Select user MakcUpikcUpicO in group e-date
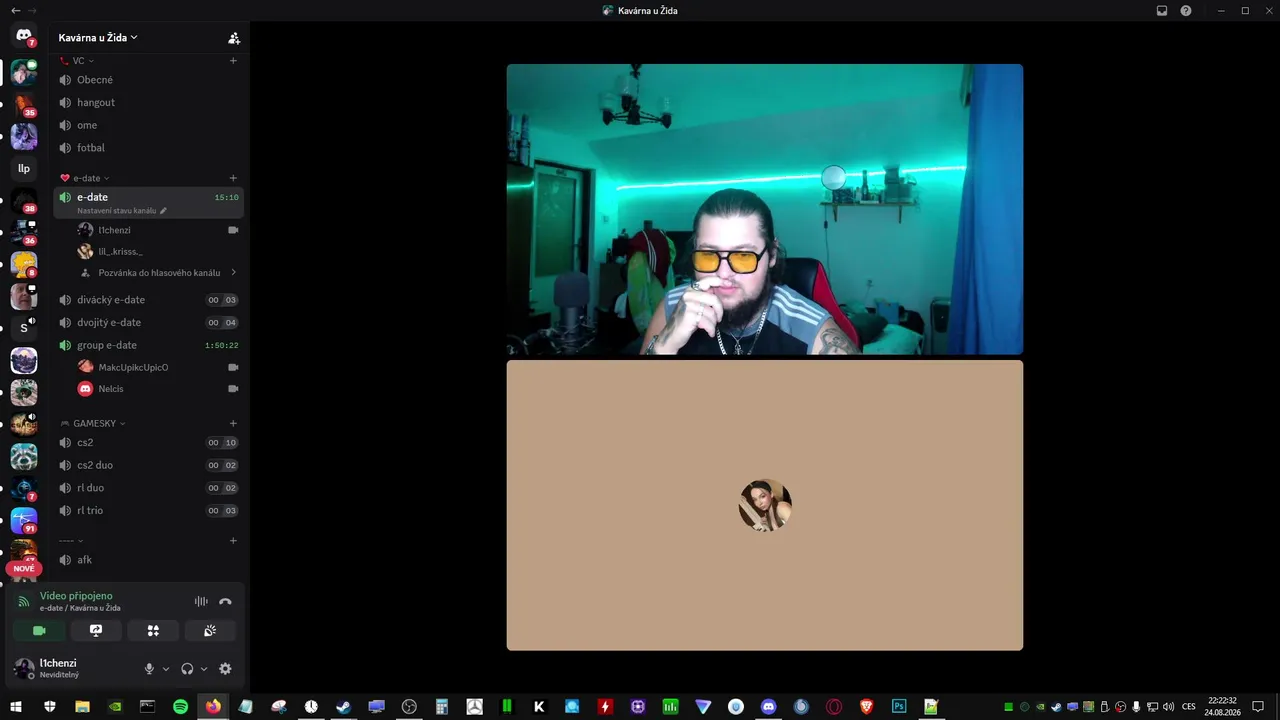This screenshot has height=720, width=1280. (158, 367)
